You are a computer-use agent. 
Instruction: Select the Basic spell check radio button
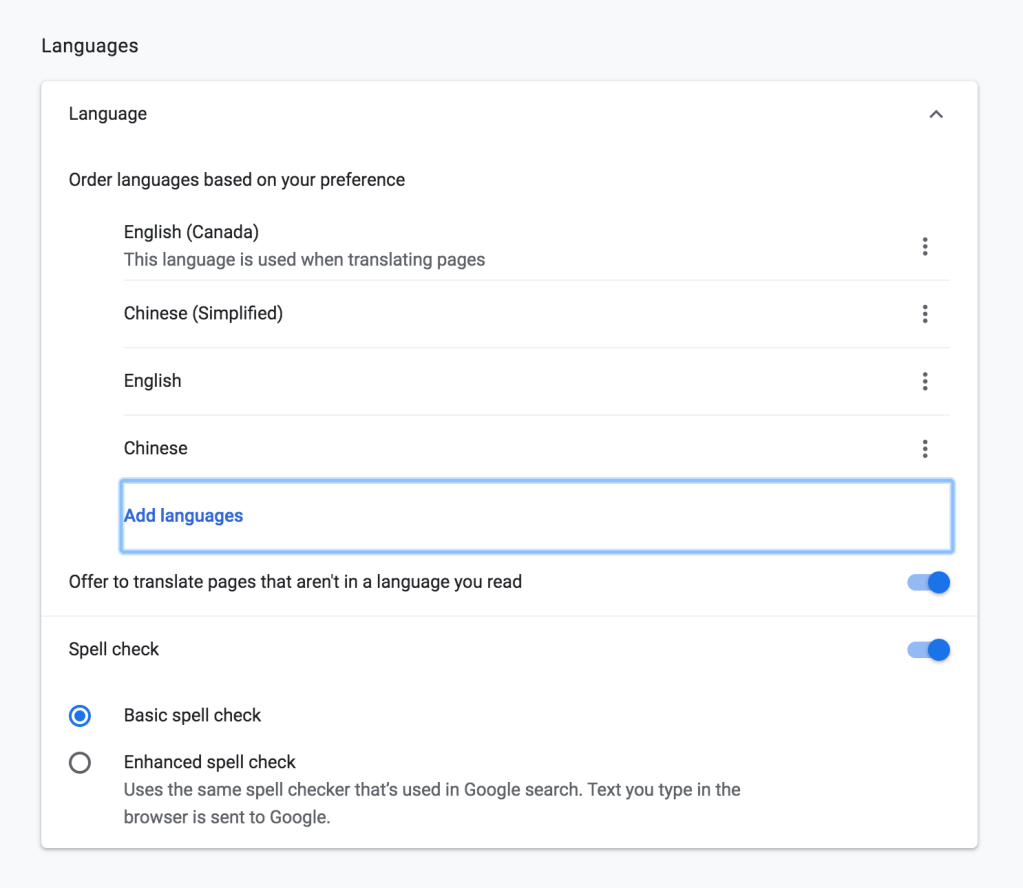pyautogui.click(x=80, y=716)
